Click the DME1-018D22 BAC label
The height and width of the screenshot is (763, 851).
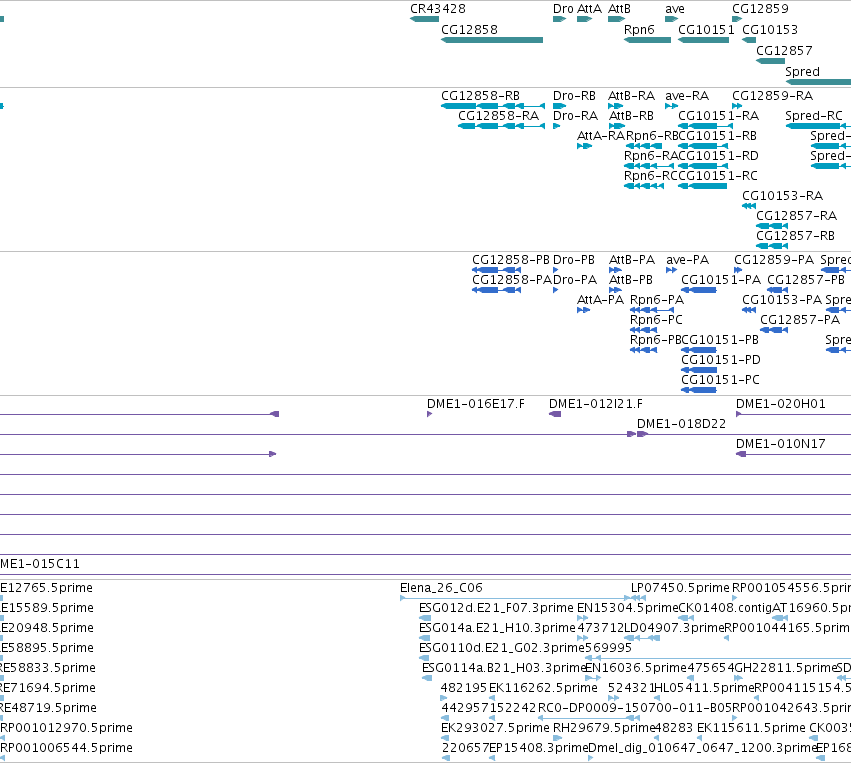(681, 424)
